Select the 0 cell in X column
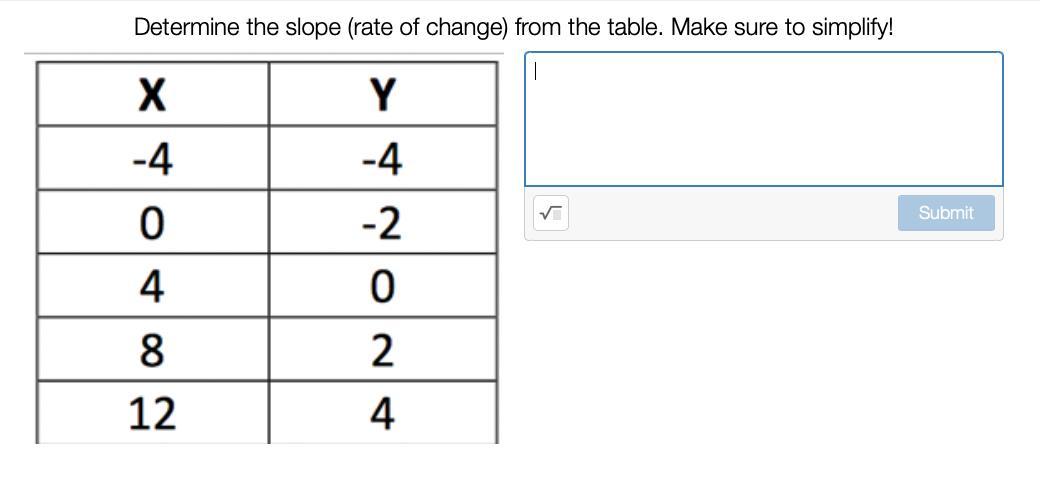1040x478 pixels. pyautogui.click(x=152, y=222)
